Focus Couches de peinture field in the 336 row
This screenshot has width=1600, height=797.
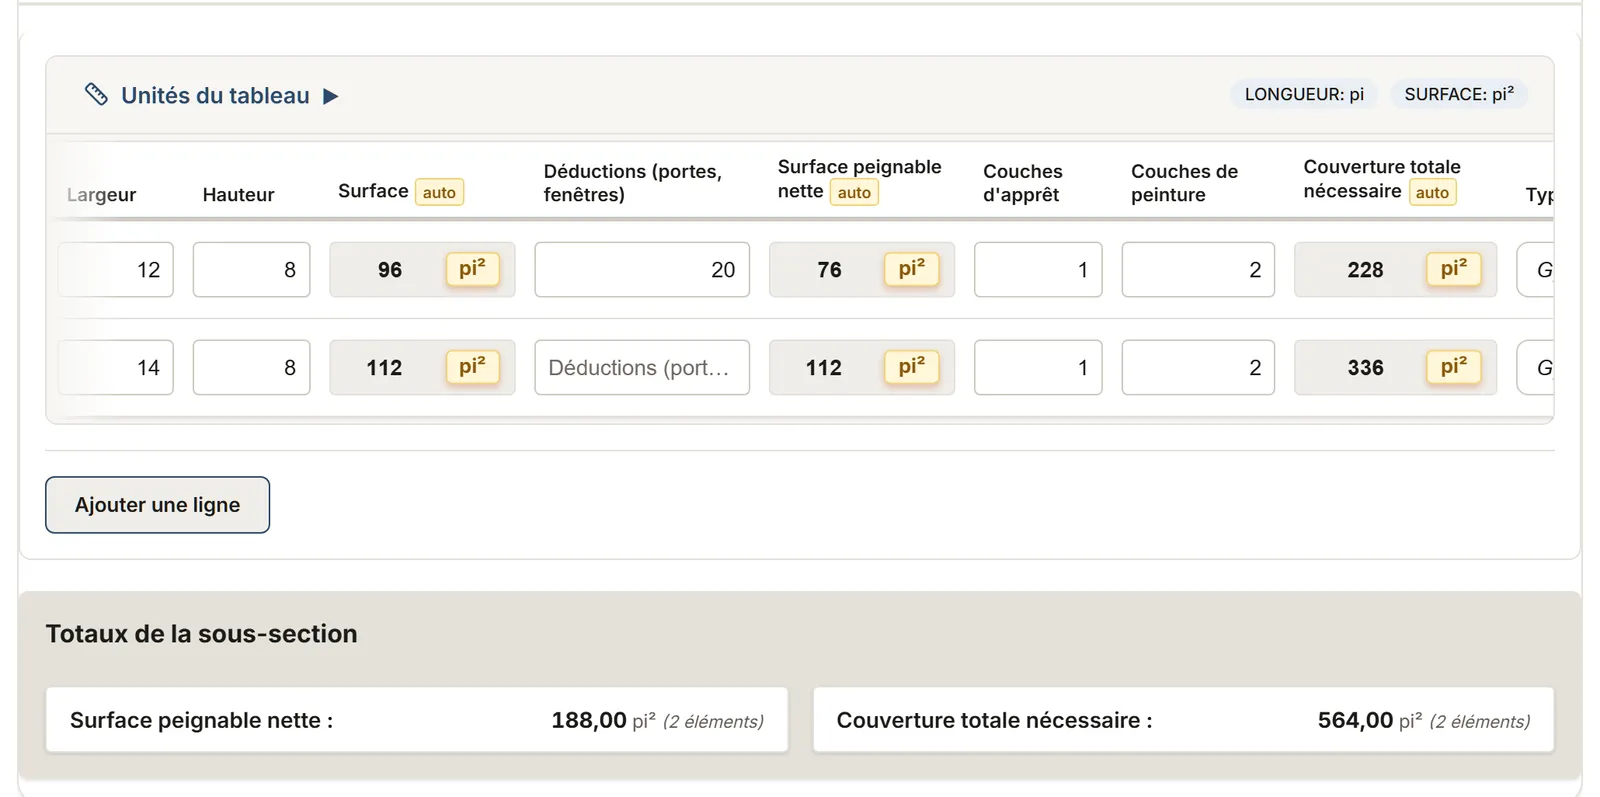1198,368
